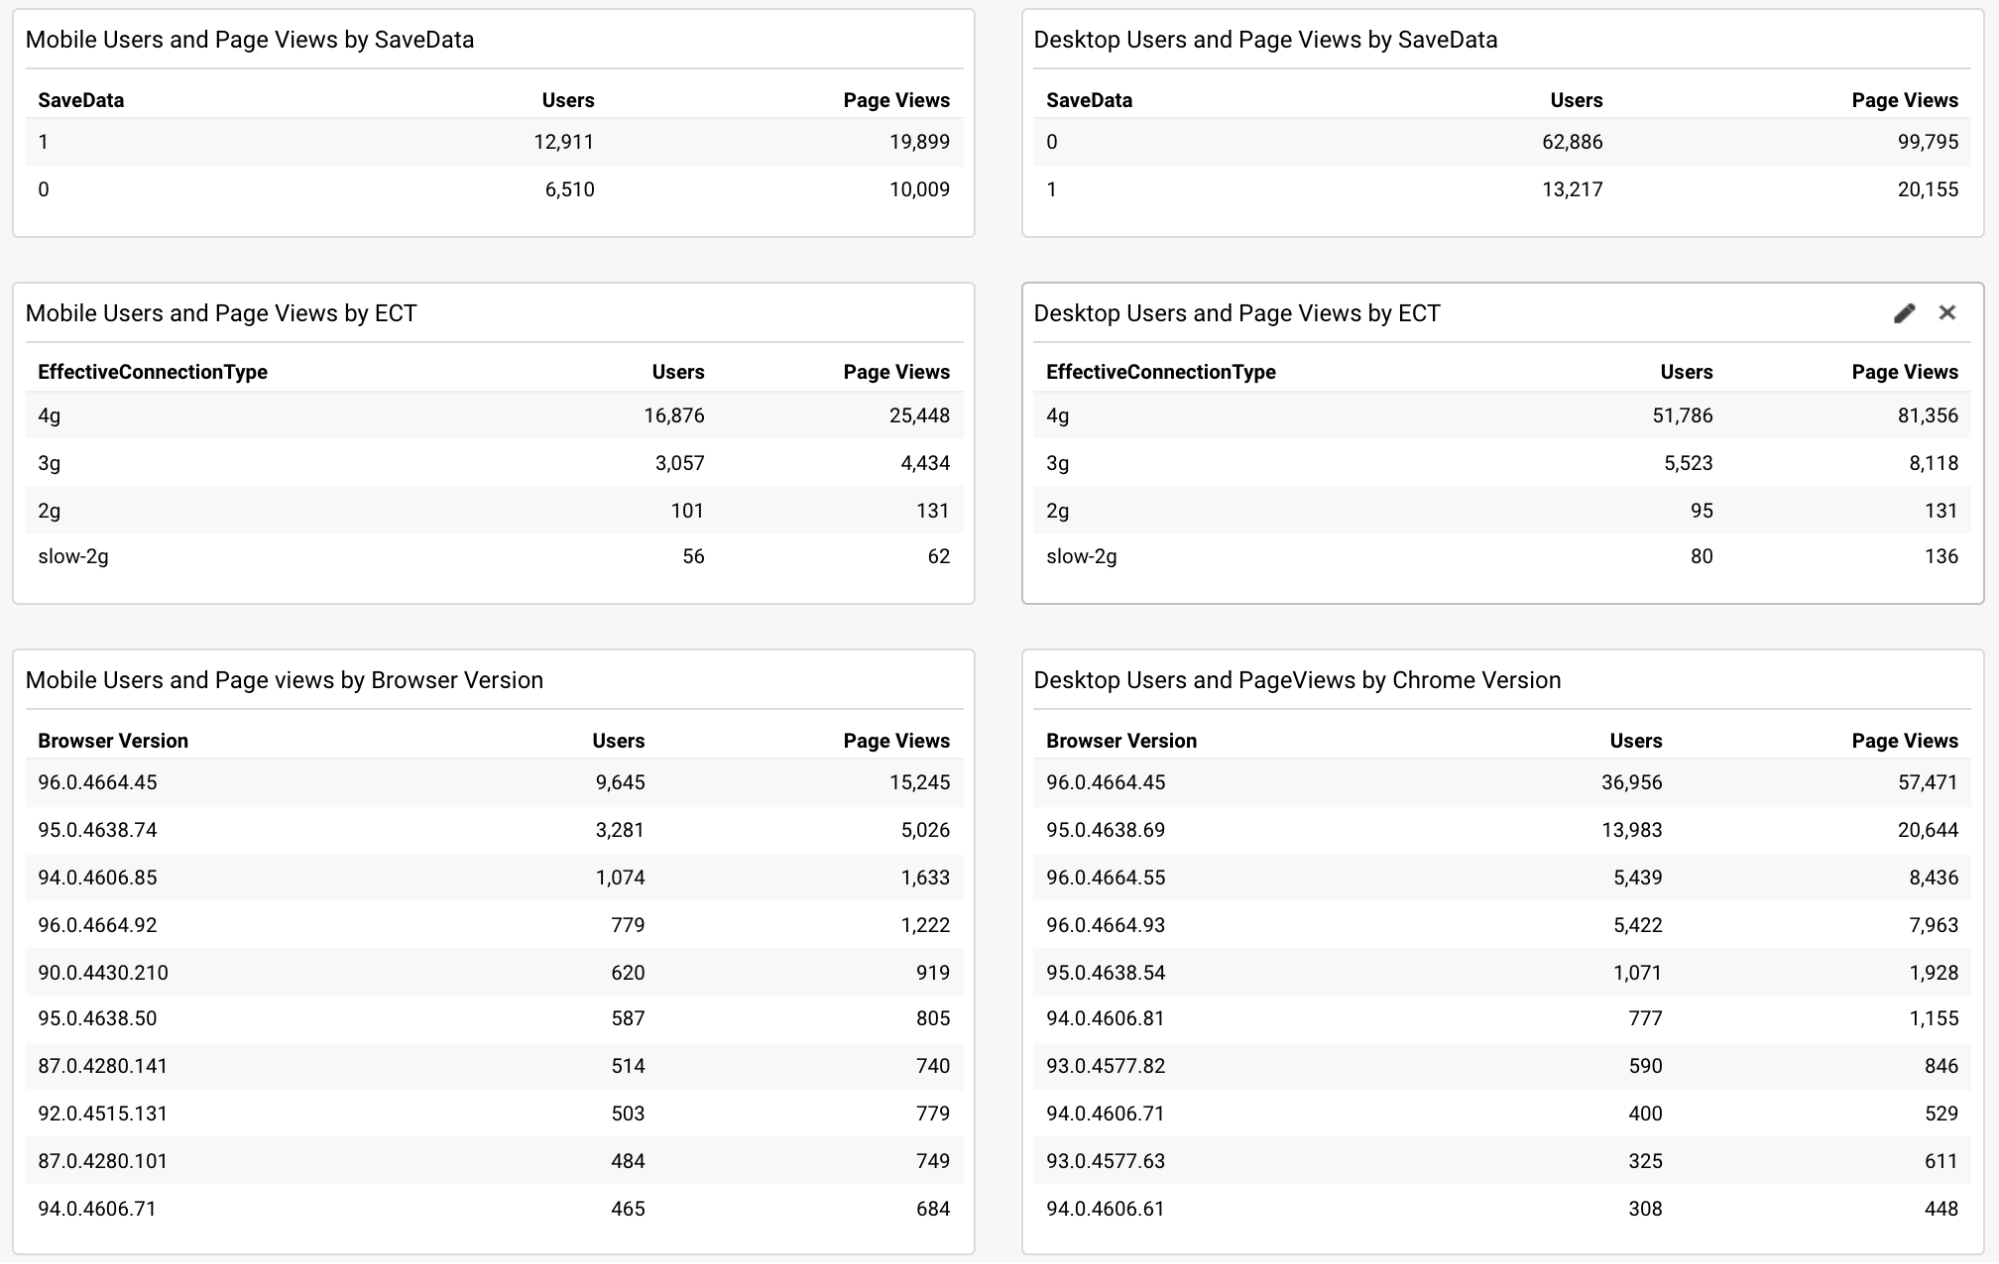The height and width of the screenshot is (1264, 1999).
Task: Select the 94.0.4606.61 row in desktop Chrome table
Action: 1104,1208
